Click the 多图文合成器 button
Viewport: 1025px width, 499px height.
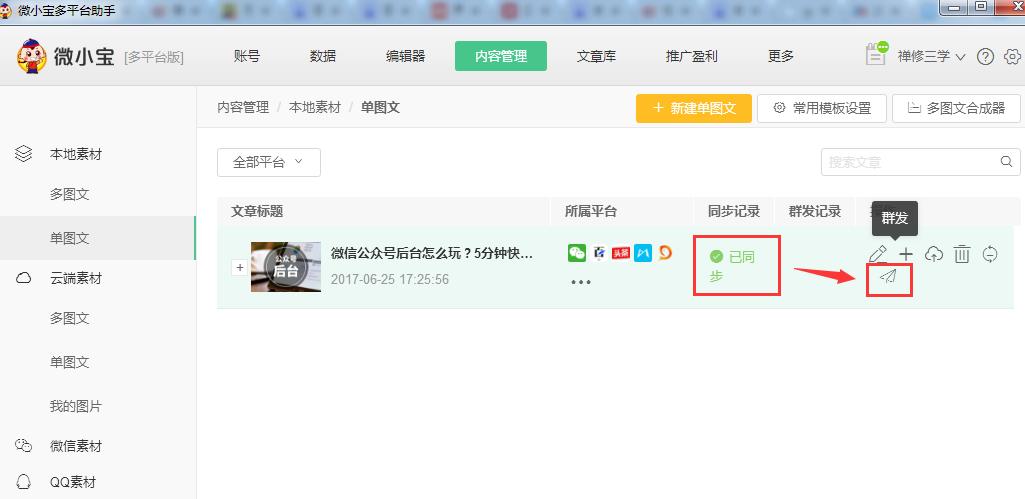pyautogui.click(x=956, y=109)
